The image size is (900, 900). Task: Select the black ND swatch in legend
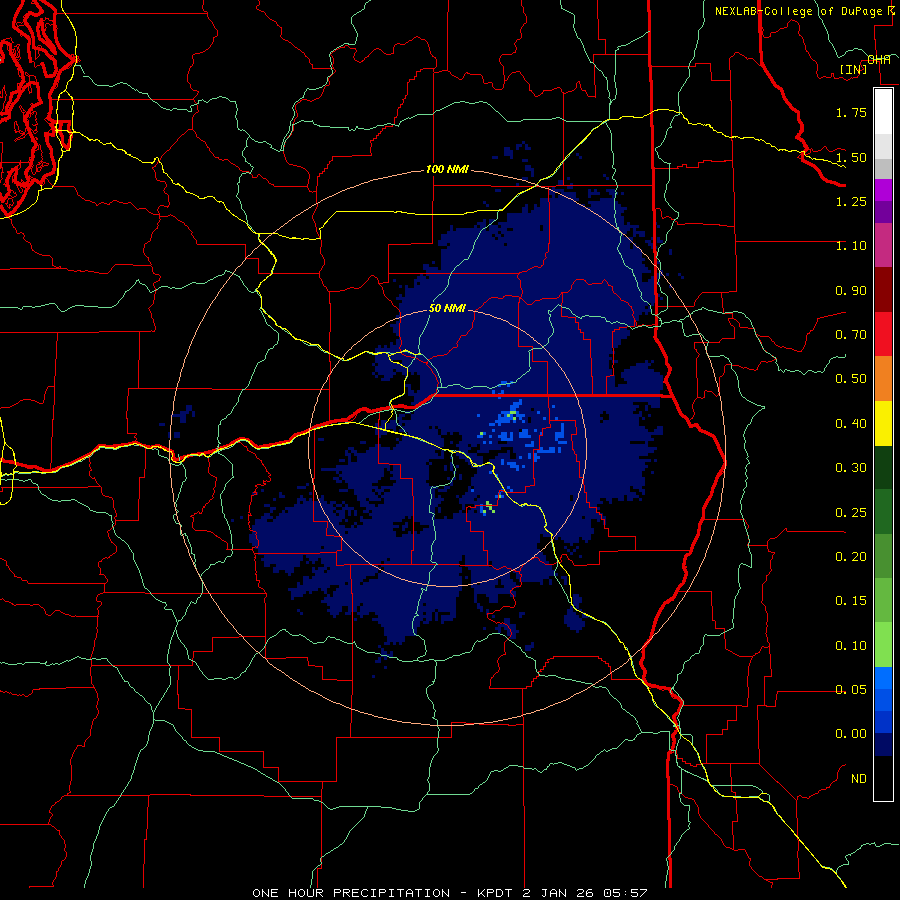(883, 778)
